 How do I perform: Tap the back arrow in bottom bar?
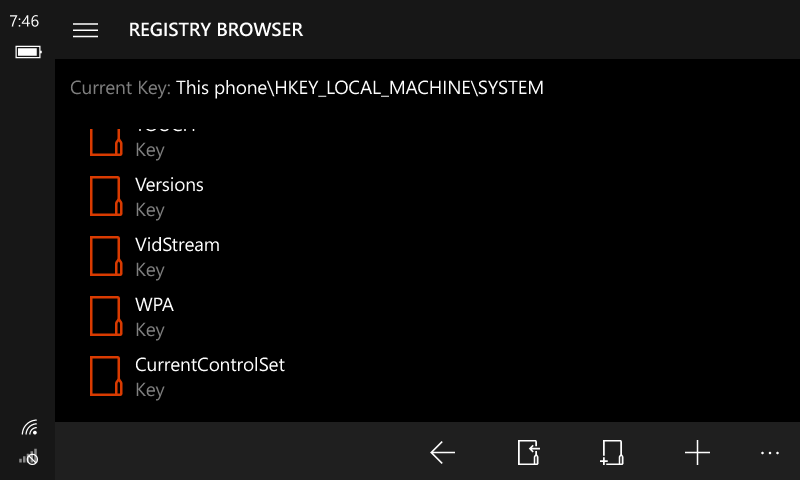coord(443,453)
